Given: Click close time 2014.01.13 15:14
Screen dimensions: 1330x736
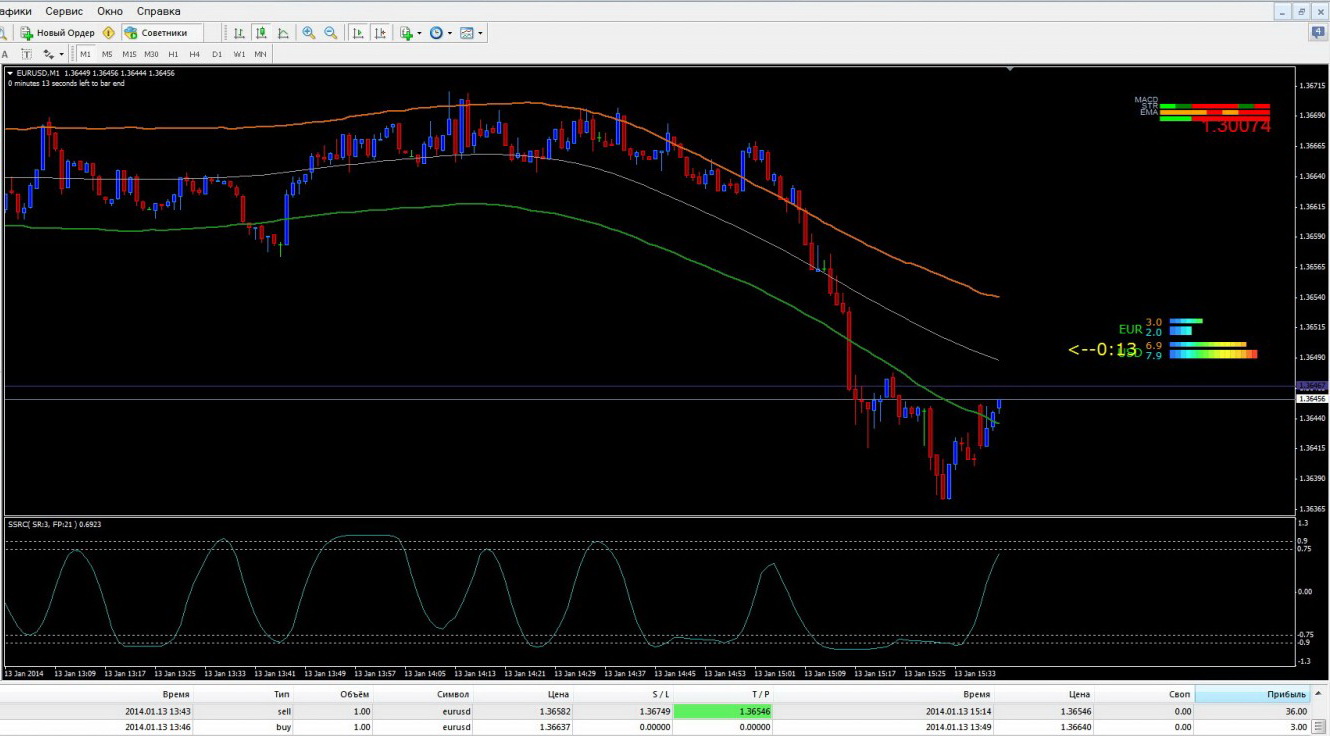Looking at the screenshot, I should click(x=959, y=711).
